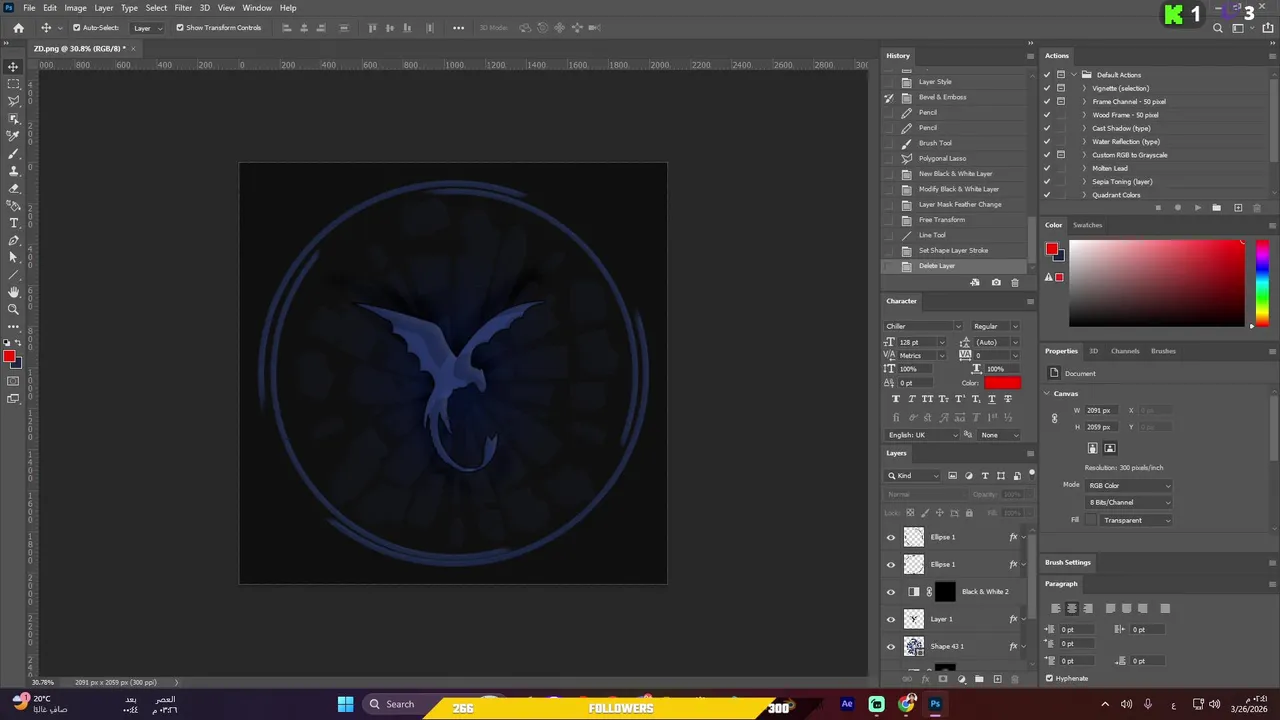Open the Transparent fill dropdown

coord(1136,520)
